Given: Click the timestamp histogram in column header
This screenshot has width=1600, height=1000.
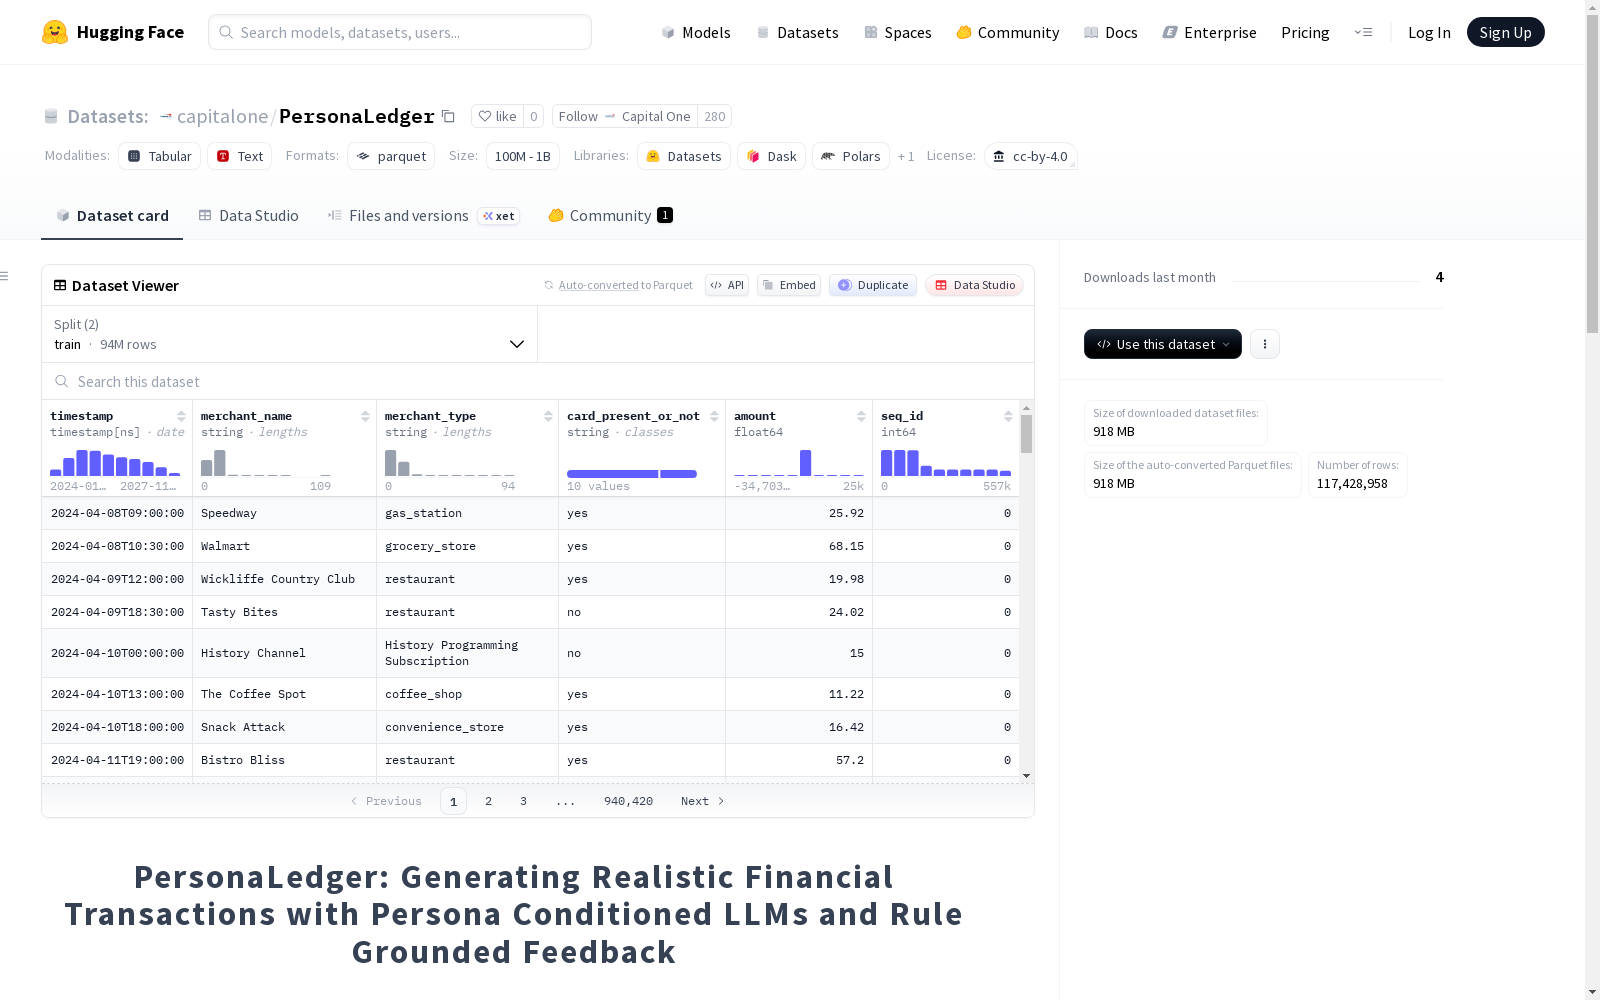Looking at the screenshot, I should (115, 462).
